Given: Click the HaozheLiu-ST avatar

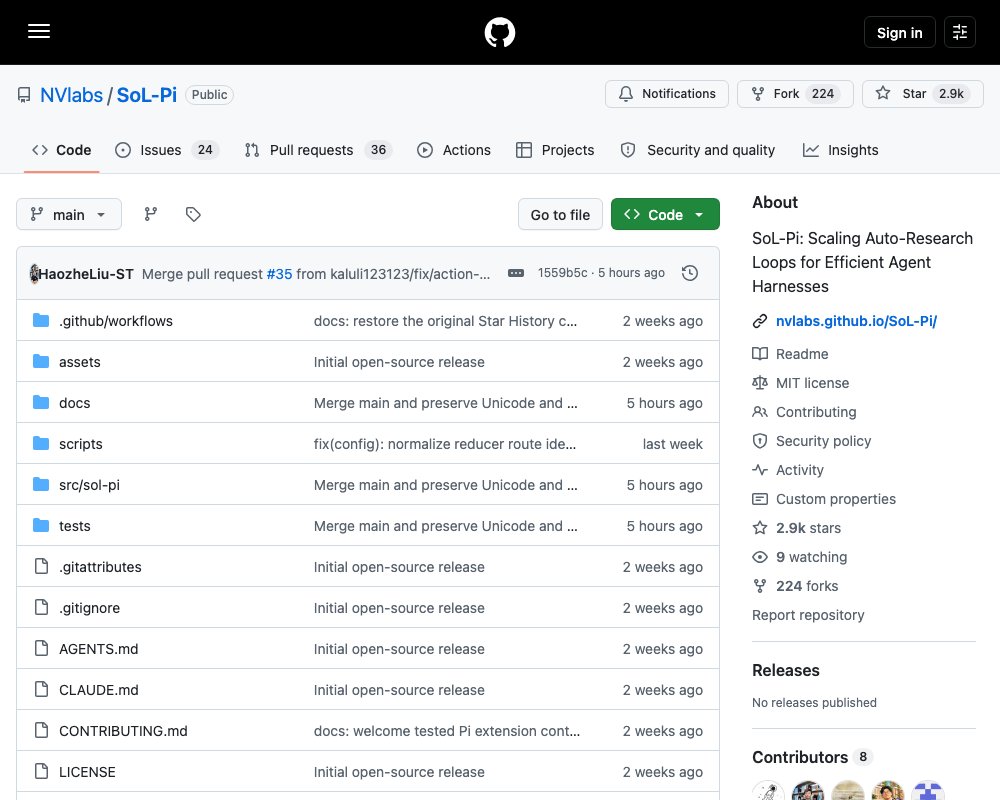Looking at the screenshot, I should pos(34,274).
